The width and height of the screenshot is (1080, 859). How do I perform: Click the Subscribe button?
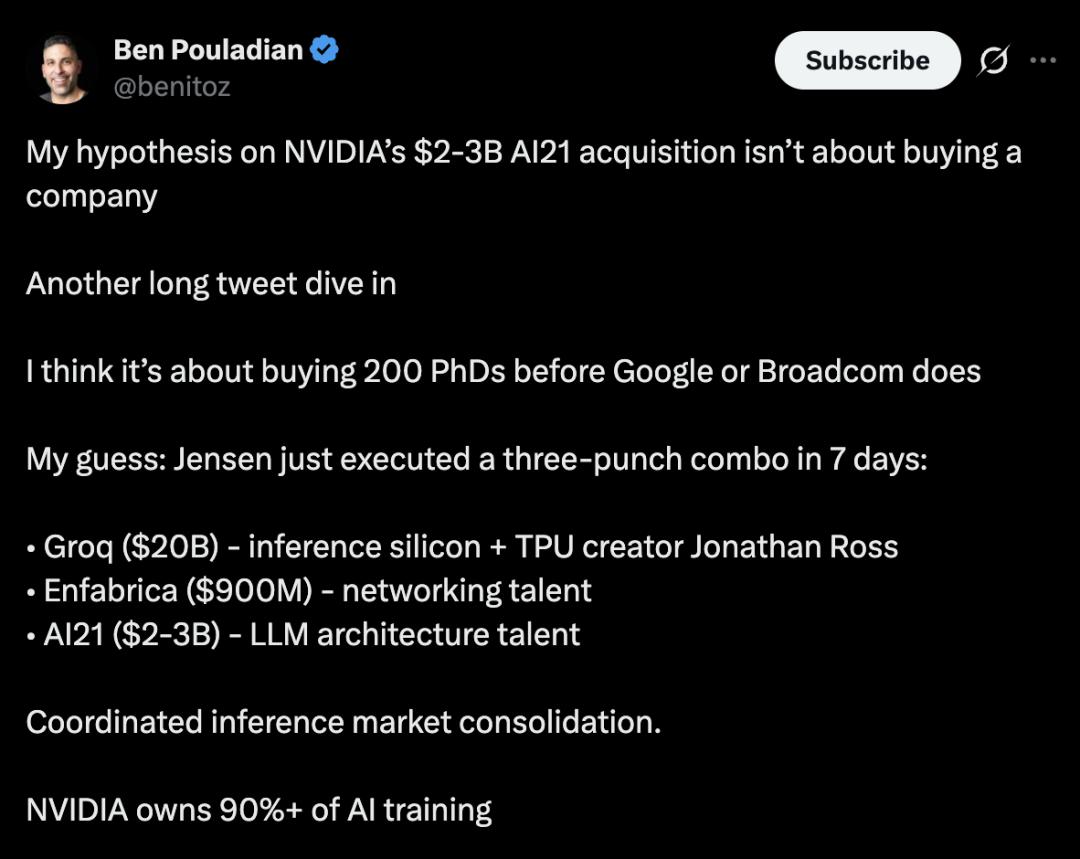click(x=867, y=60)
